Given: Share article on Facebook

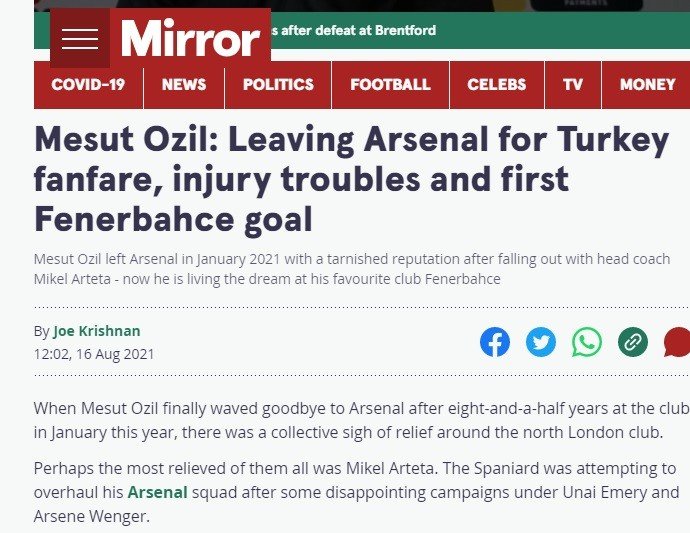Looking at the screenshot, I should pyautogui.click(x=495, y=342).
